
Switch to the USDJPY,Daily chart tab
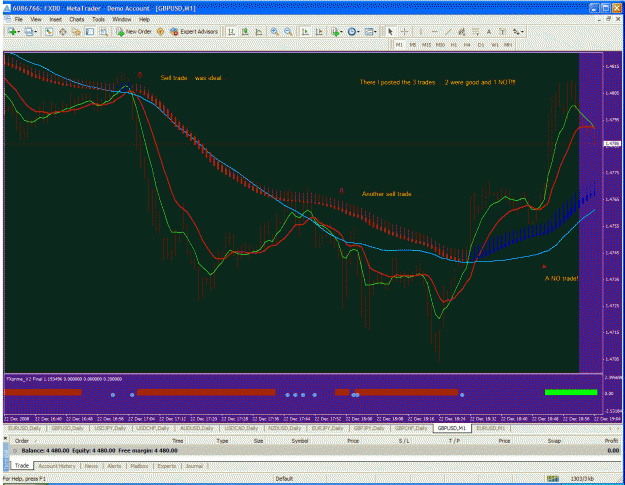tap(110, 428)
